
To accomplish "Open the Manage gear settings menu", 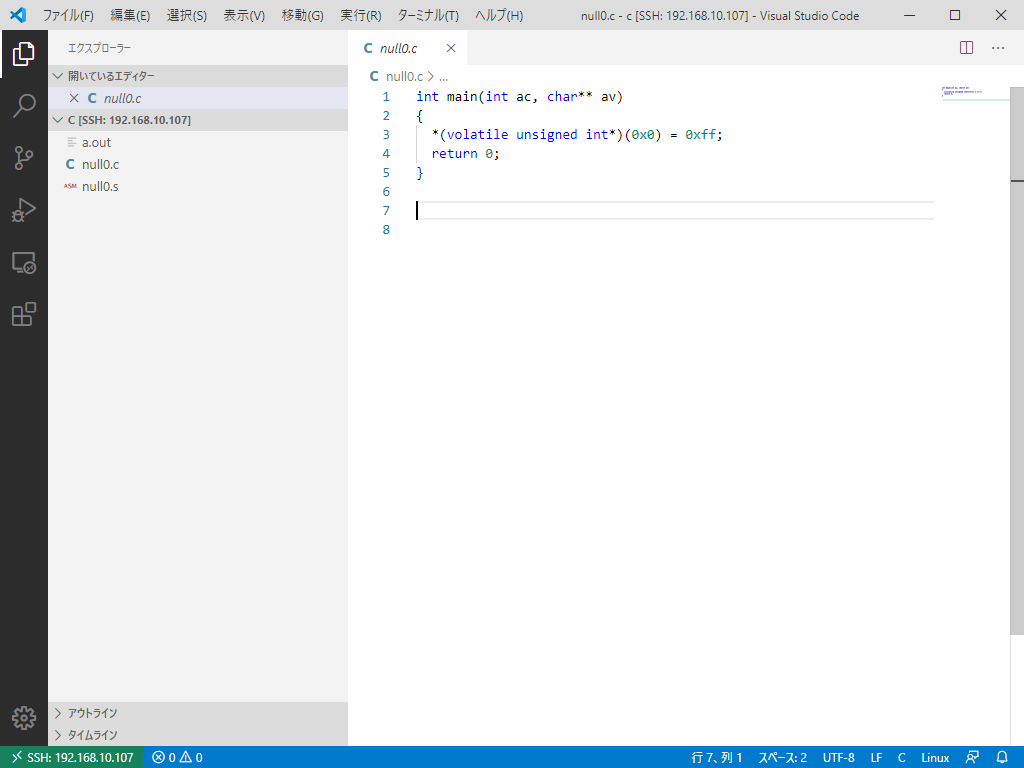I will (x=24, y=718).
